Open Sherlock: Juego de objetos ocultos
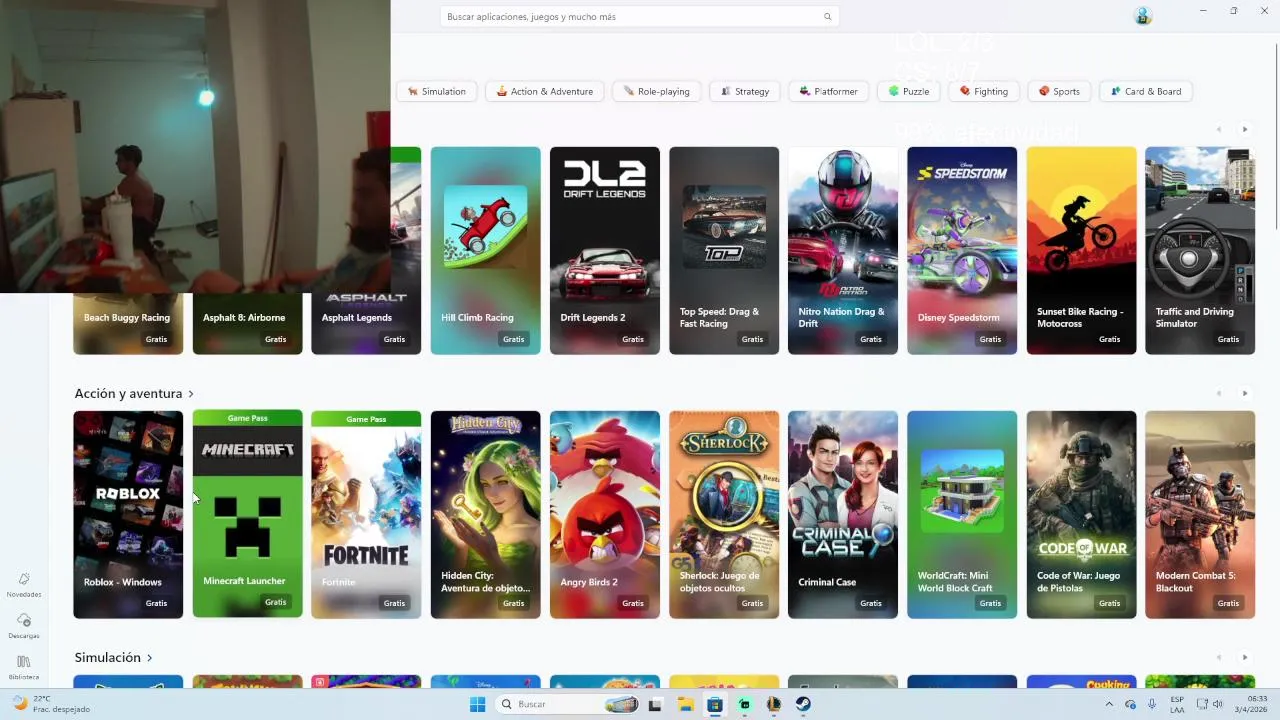 723,515
